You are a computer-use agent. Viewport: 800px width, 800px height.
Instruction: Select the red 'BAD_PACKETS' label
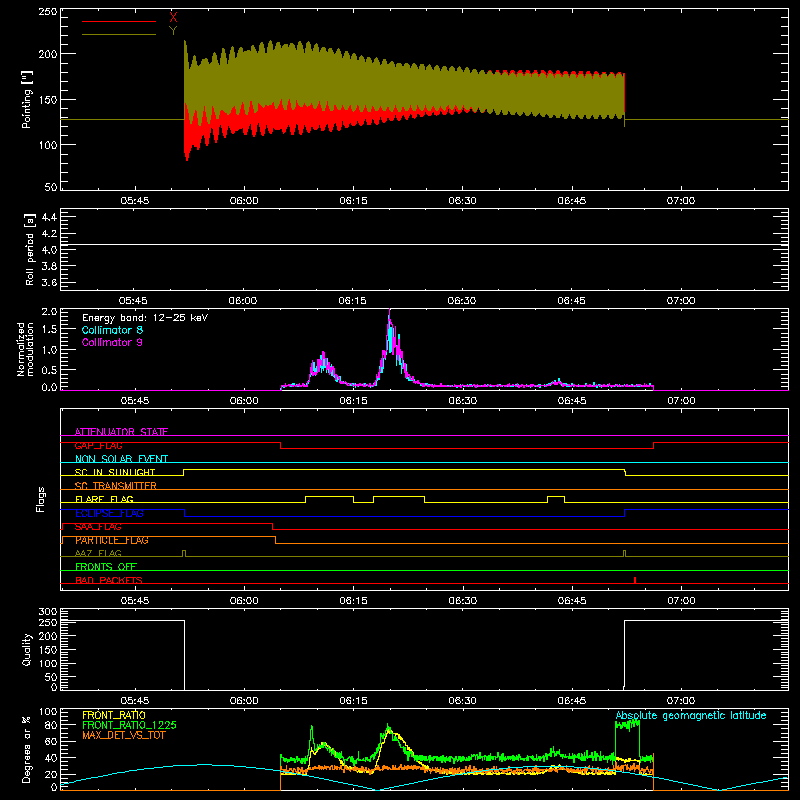point(109,580)
